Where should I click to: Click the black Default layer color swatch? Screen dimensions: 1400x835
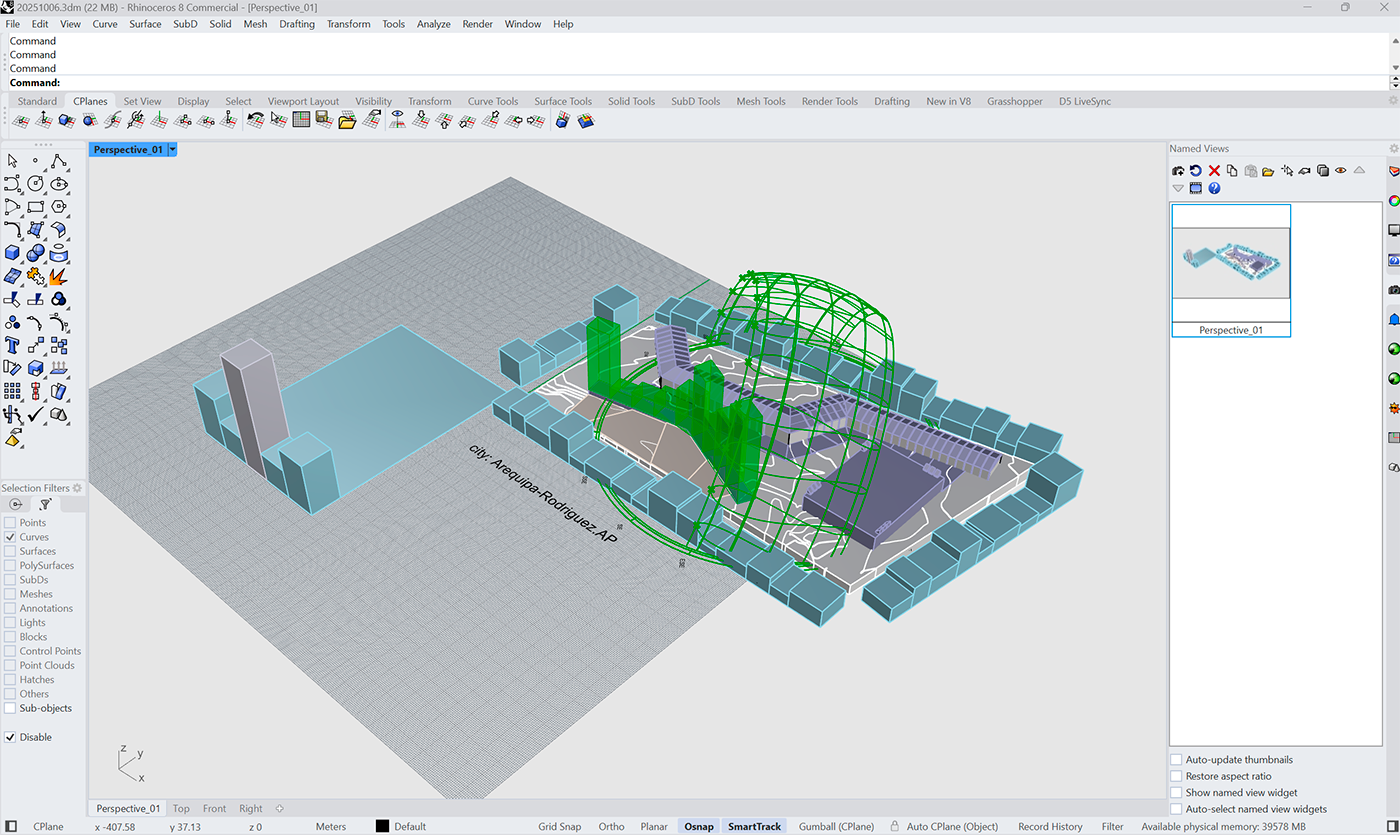tap(382, 826)
